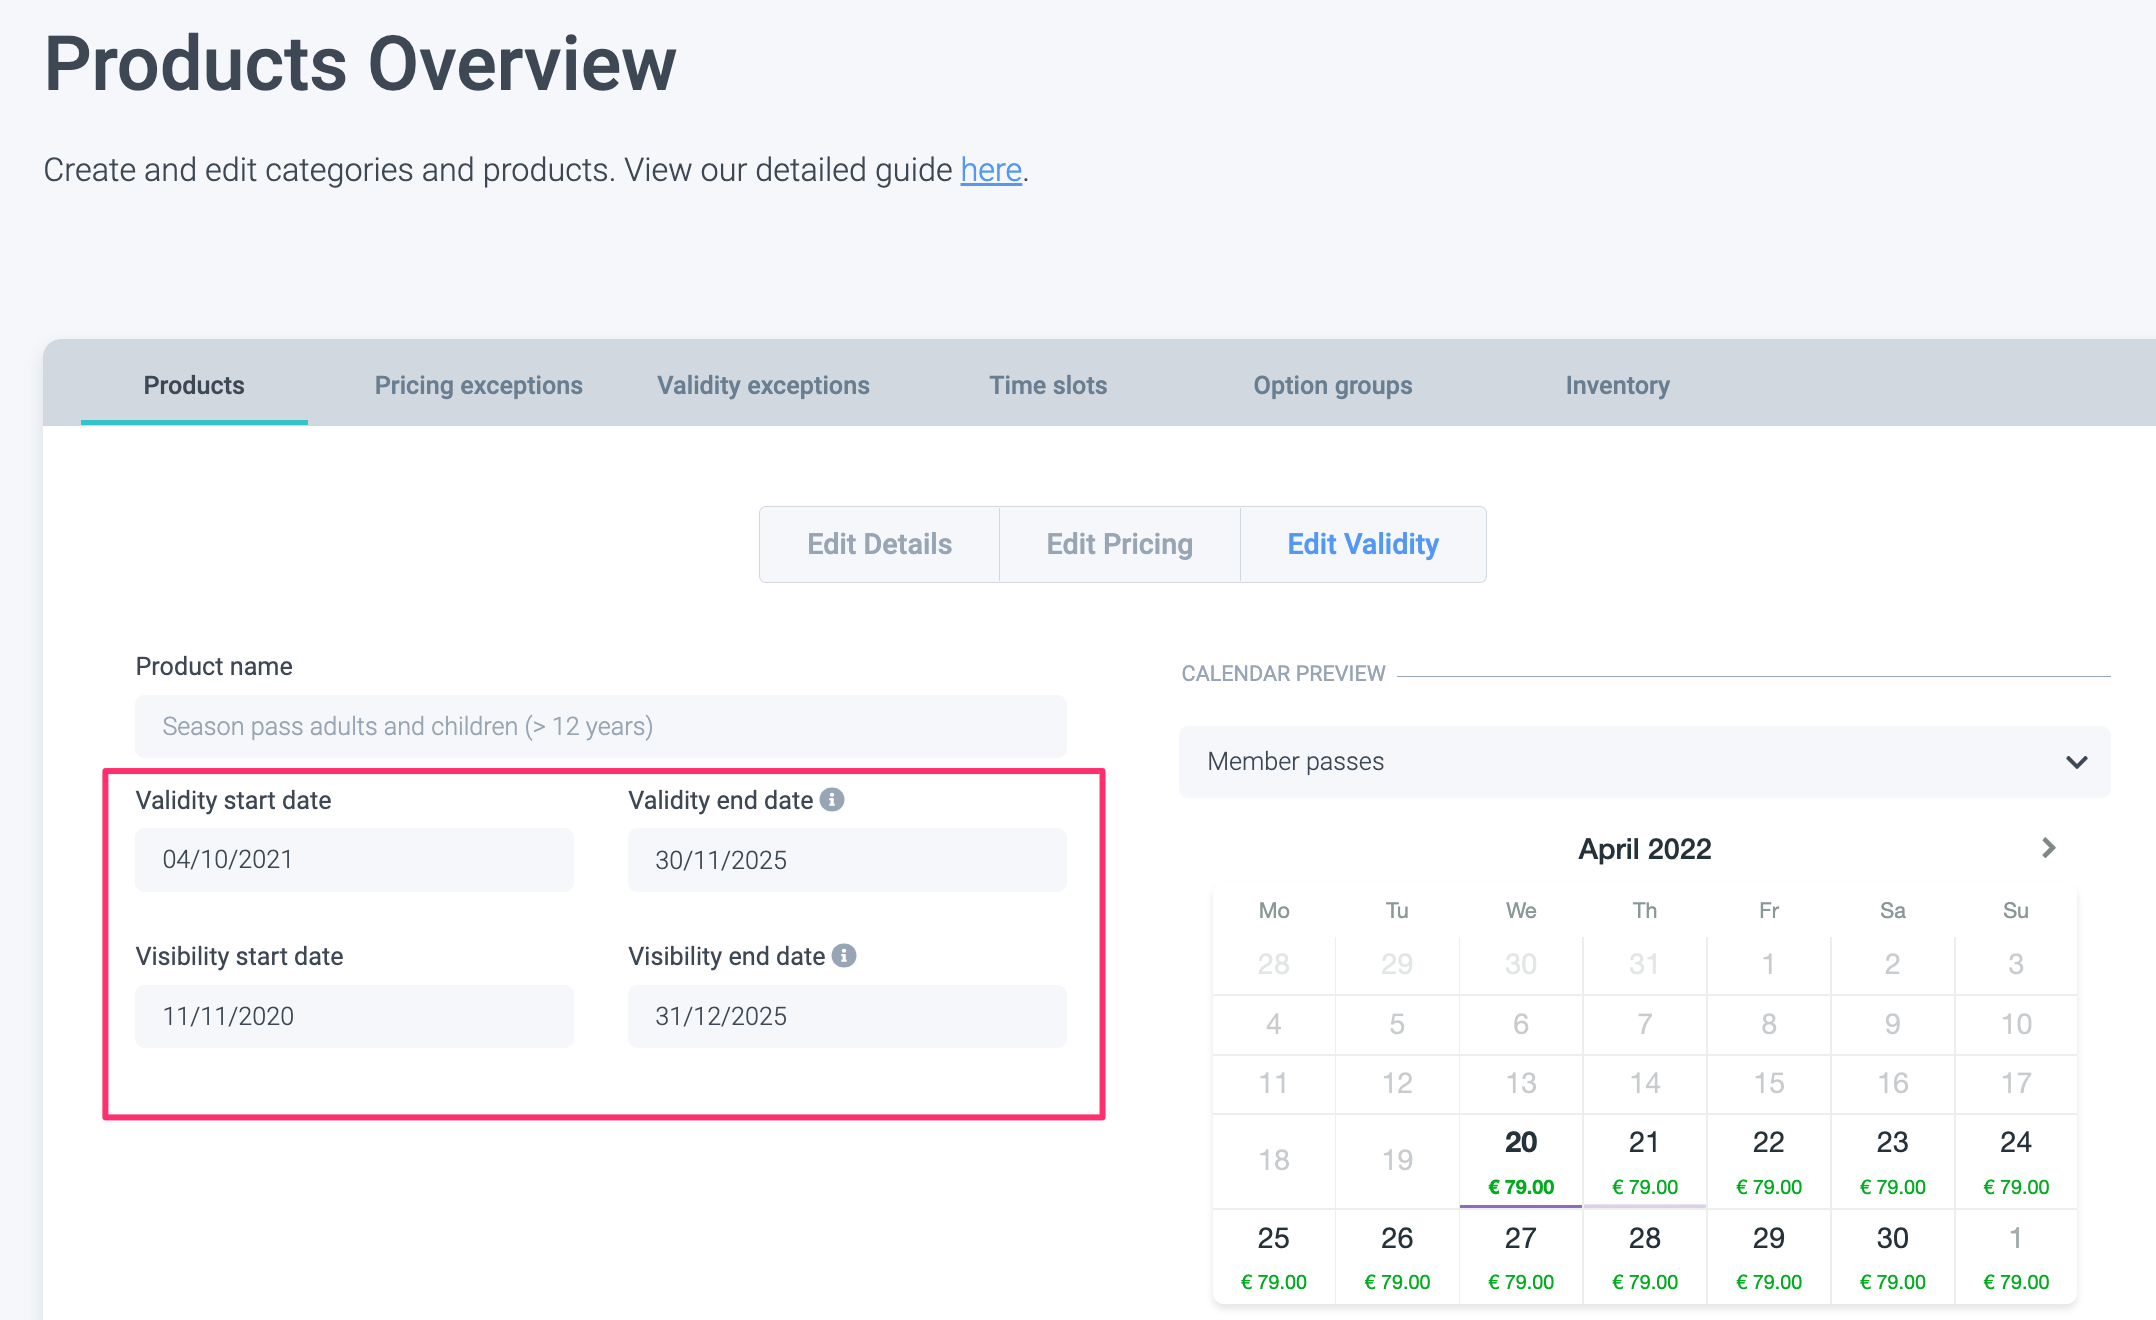Select the Time slots tab

pos(1048,385)
